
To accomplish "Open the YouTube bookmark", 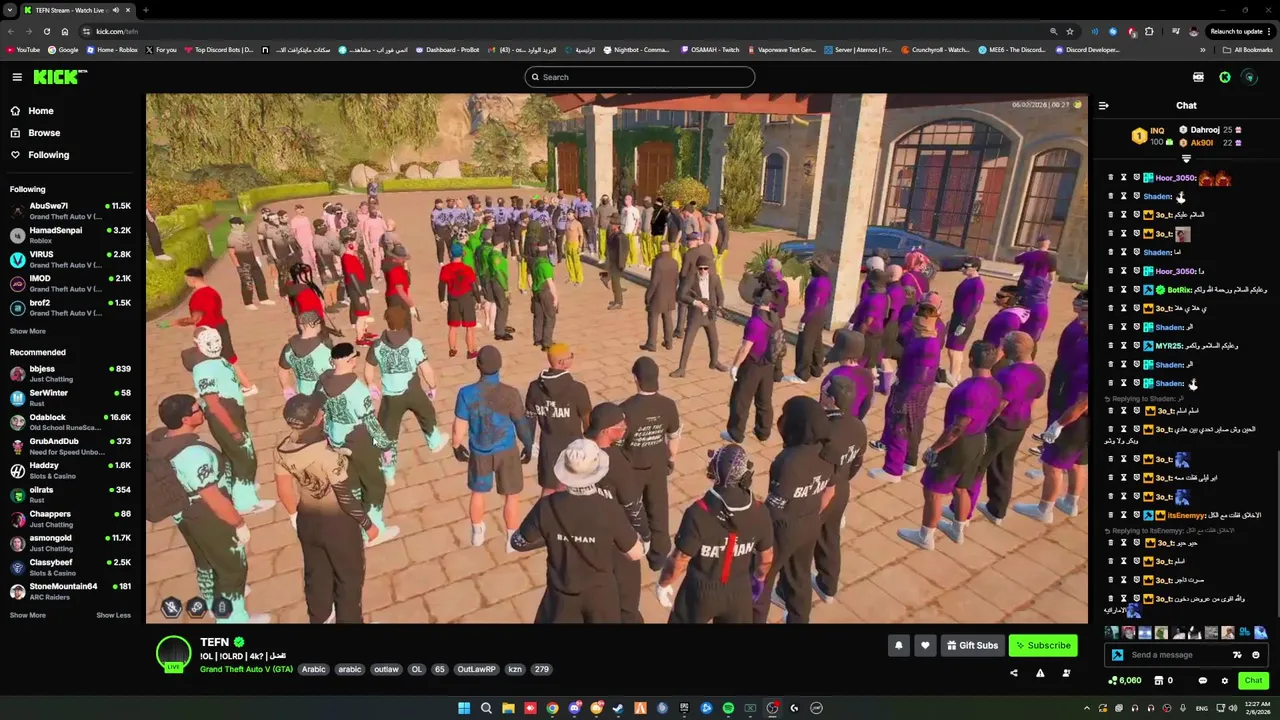I will tap(23, 50).
